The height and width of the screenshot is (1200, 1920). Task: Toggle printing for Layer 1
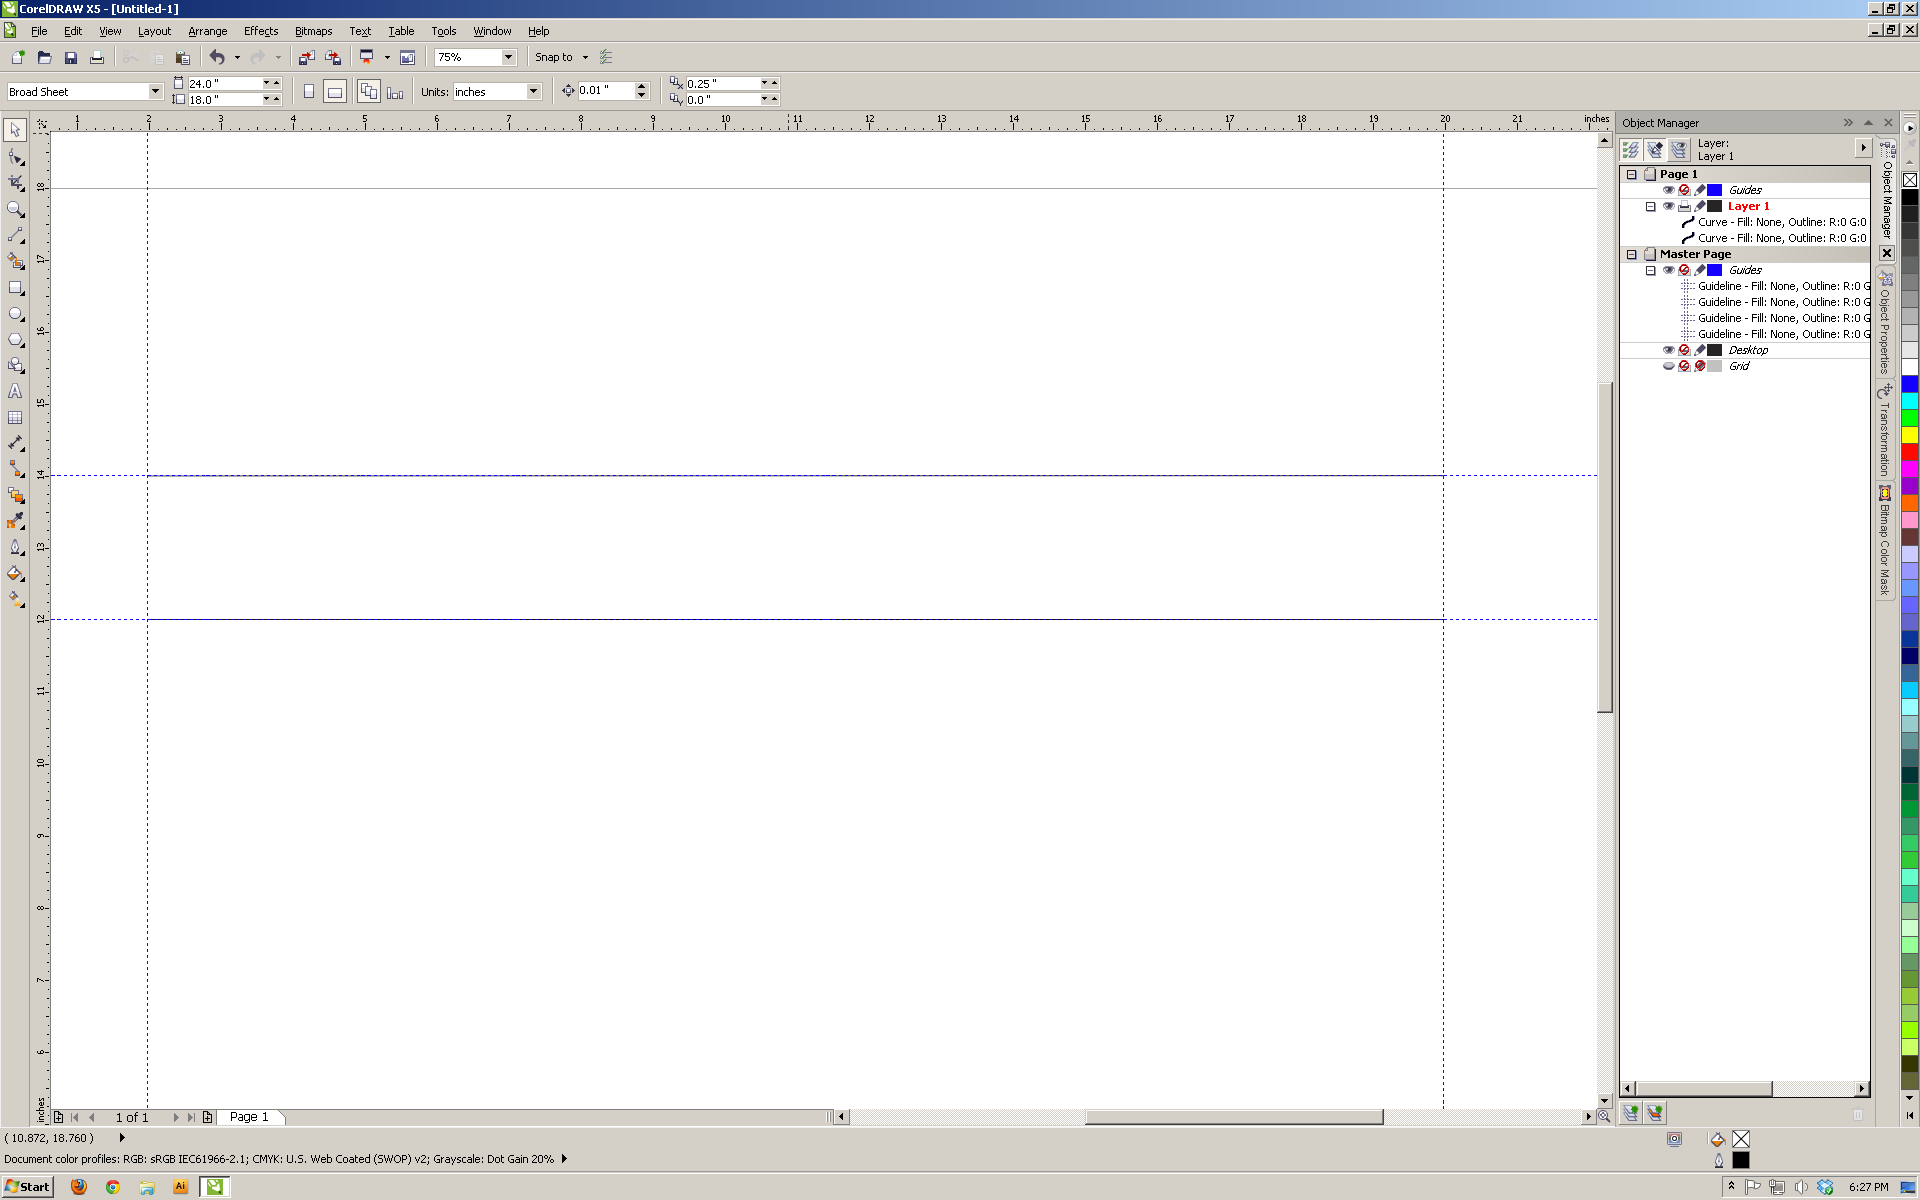tap(1684, 206)
